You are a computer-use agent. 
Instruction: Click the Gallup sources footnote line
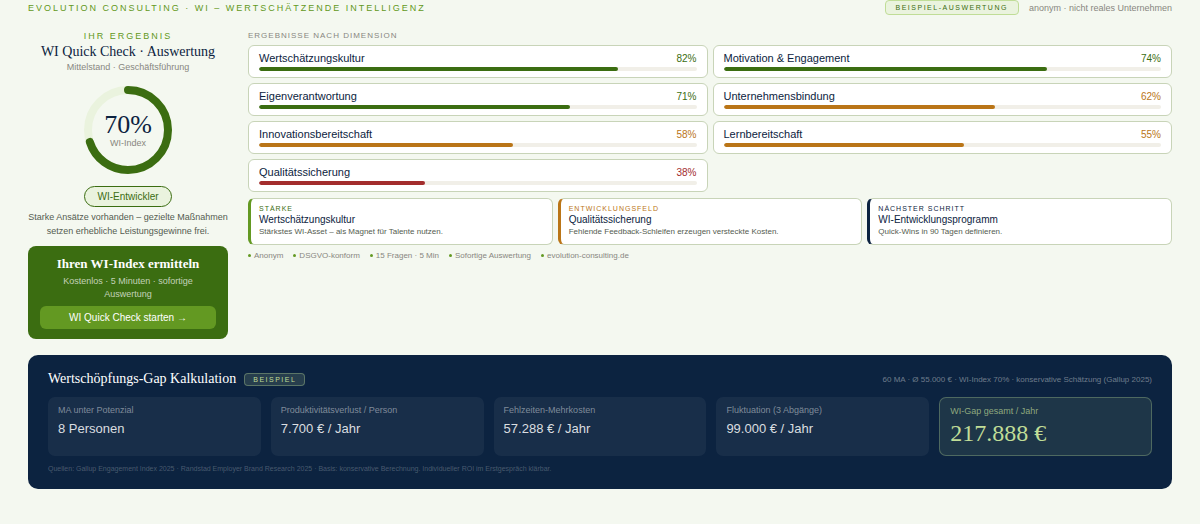coord(299,468)
